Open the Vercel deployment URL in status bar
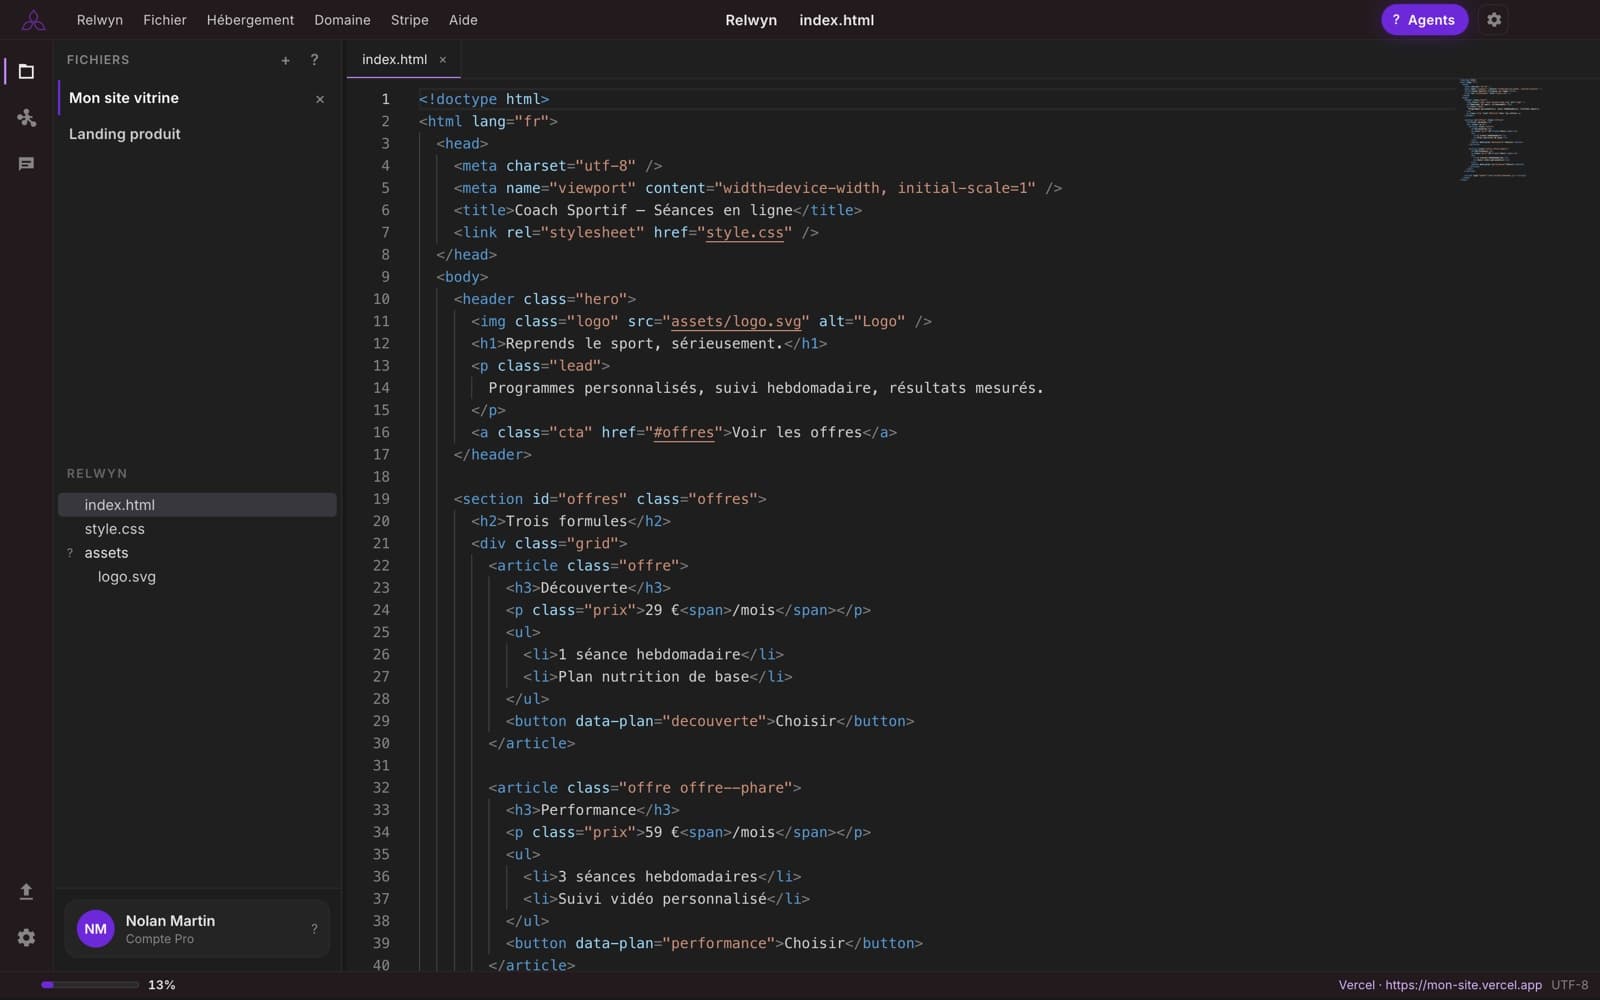Screen dimensions: 1600x1000 (1440, 985)
